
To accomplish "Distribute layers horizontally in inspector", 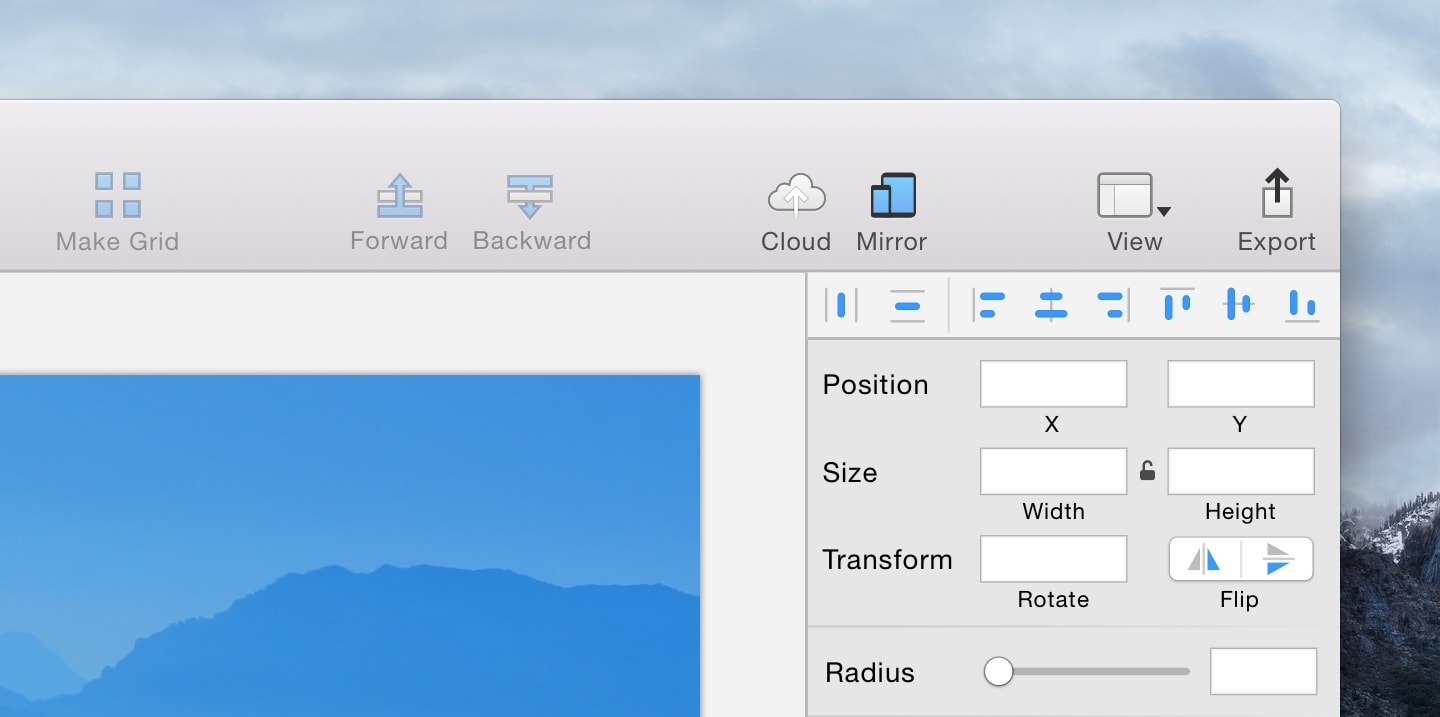I will [x=841, y=305].
